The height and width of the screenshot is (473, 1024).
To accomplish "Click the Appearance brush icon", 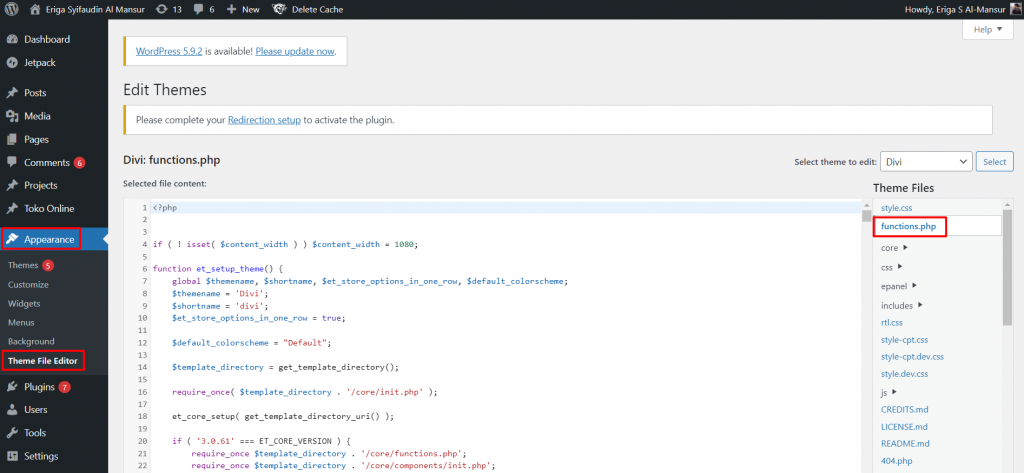I will pos(12,239).
